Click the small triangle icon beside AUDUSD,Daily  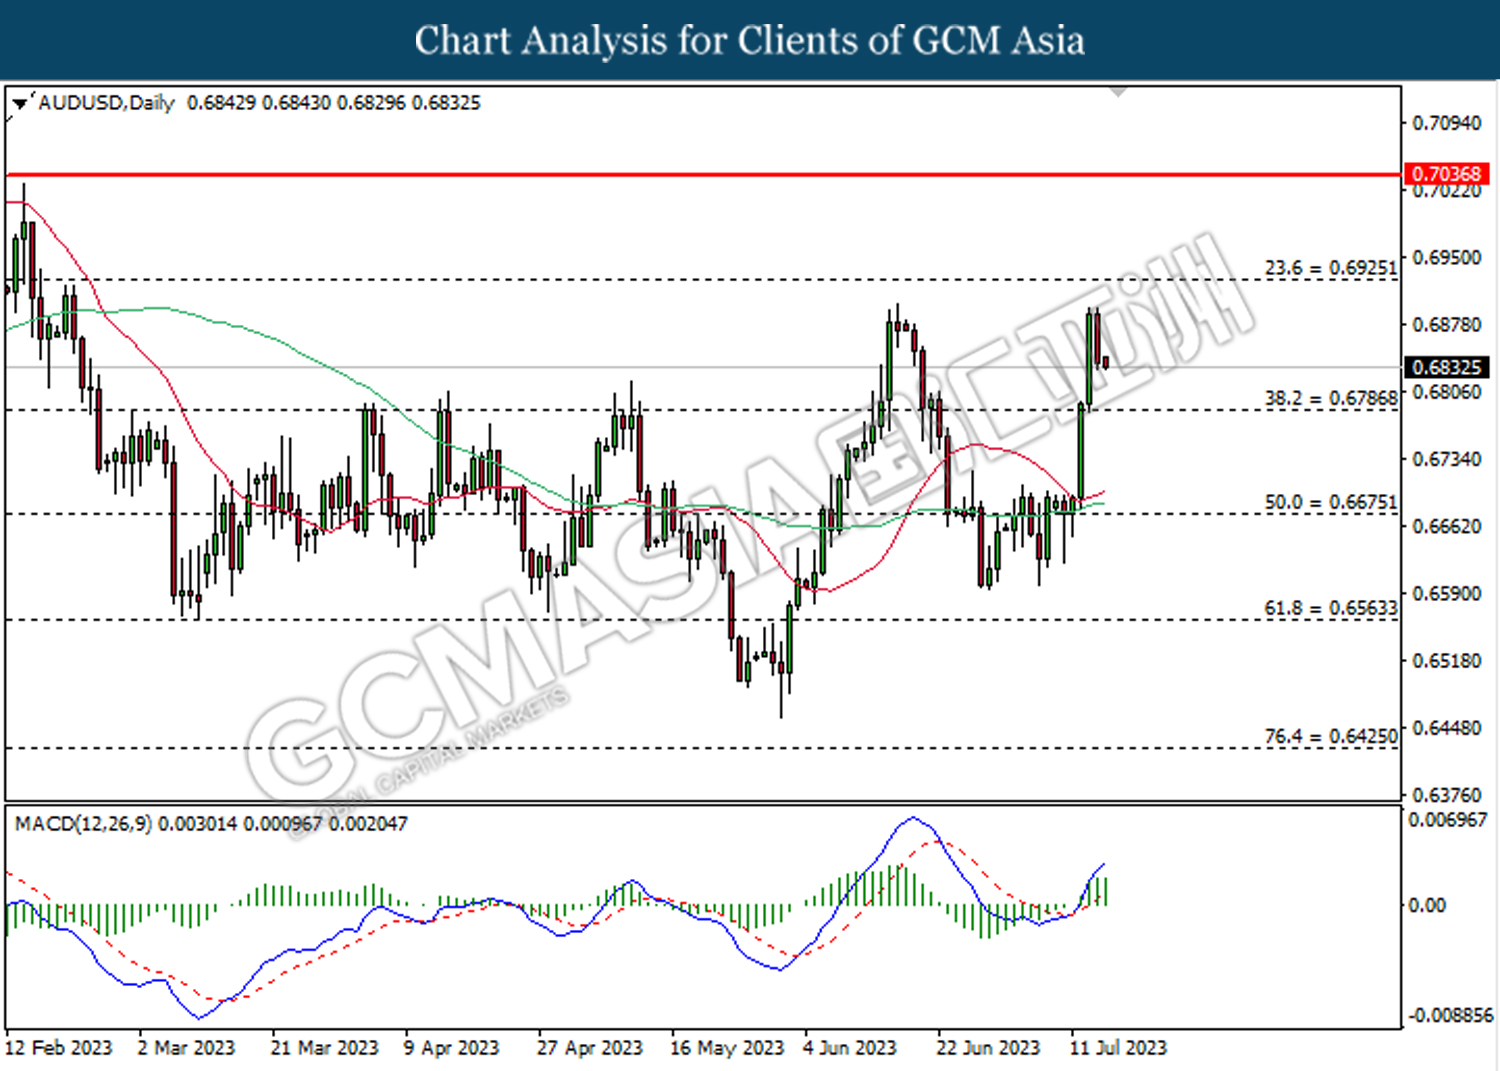[x=19, y=103]
